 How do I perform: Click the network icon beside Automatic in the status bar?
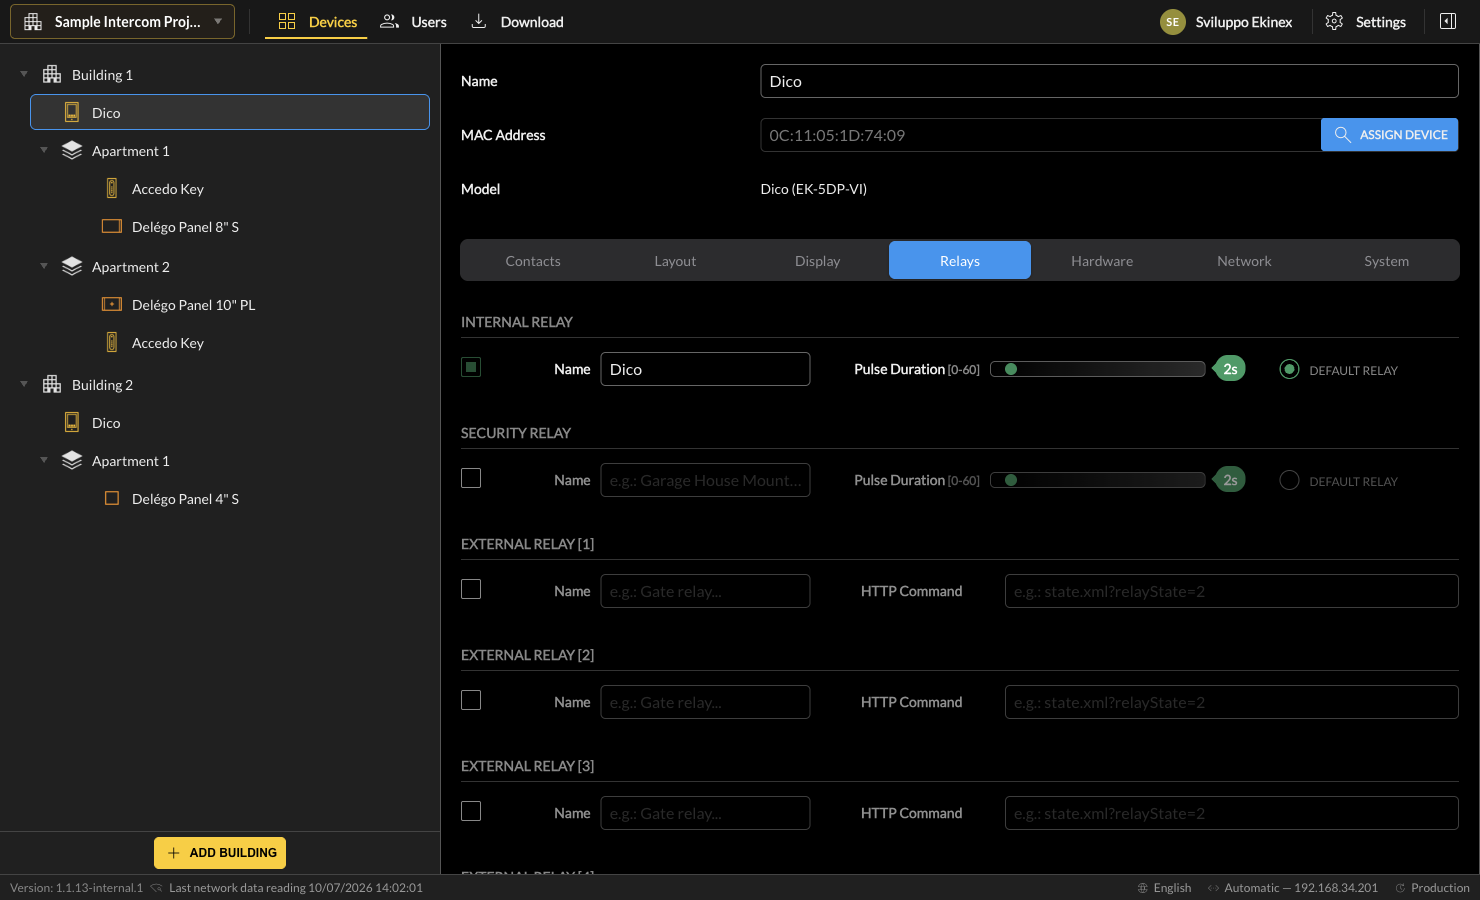click(x=1213, y=888)
